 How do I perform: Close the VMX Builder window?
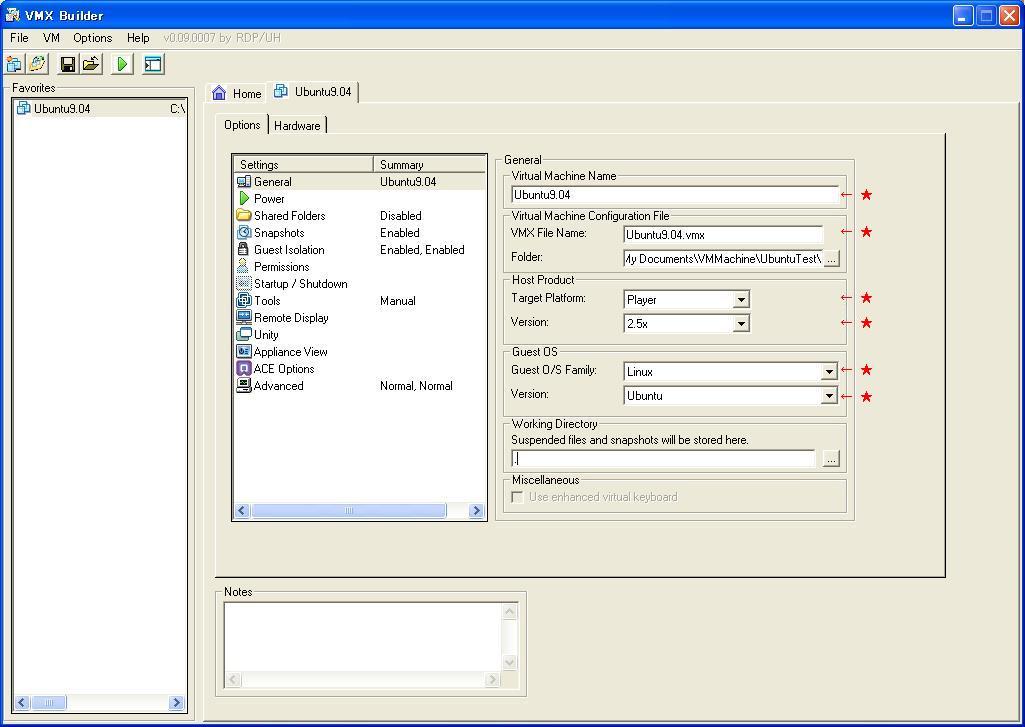pos(1009,15)
